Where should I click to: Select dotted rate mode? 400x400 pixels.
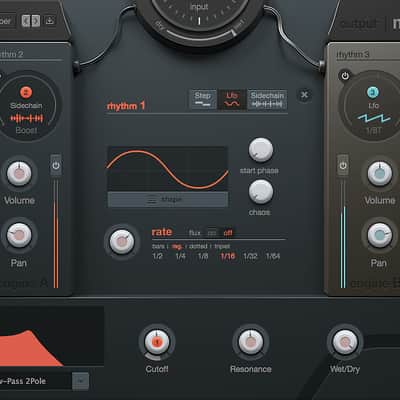pos(198,246)
